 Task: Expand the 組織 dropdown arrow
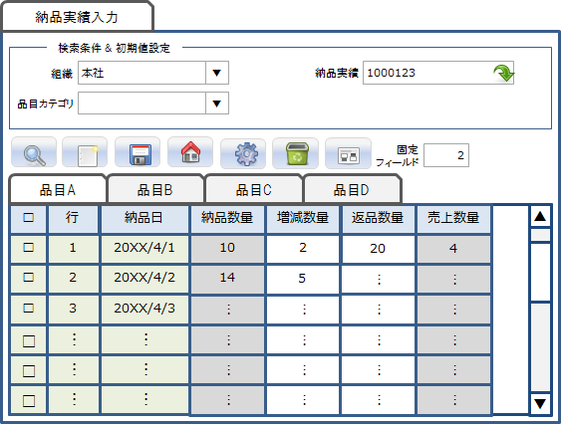click(x=216, y=73)
